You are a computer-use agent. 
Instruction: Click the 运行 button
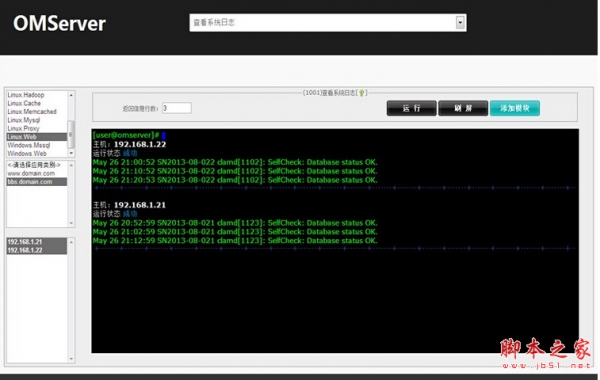click(411, 108)
